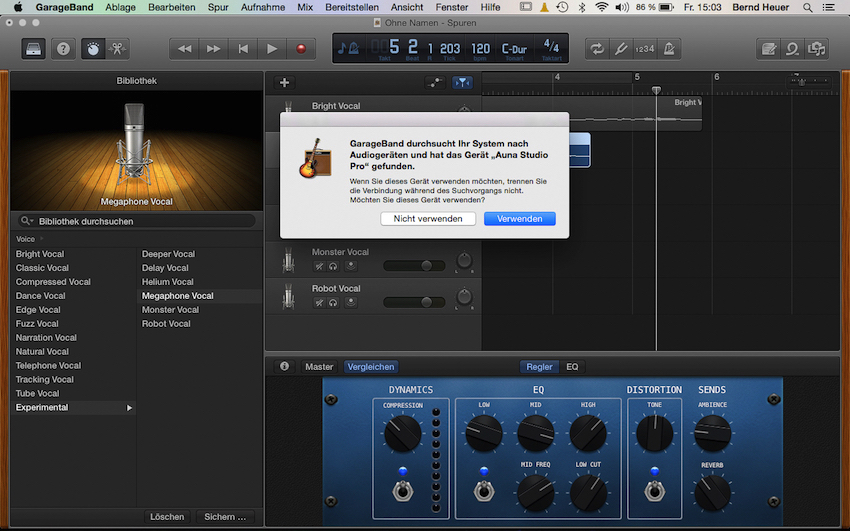Click the playhead marker in the ruler
This screenshot has width=850, height=531.
coord(656,90)
